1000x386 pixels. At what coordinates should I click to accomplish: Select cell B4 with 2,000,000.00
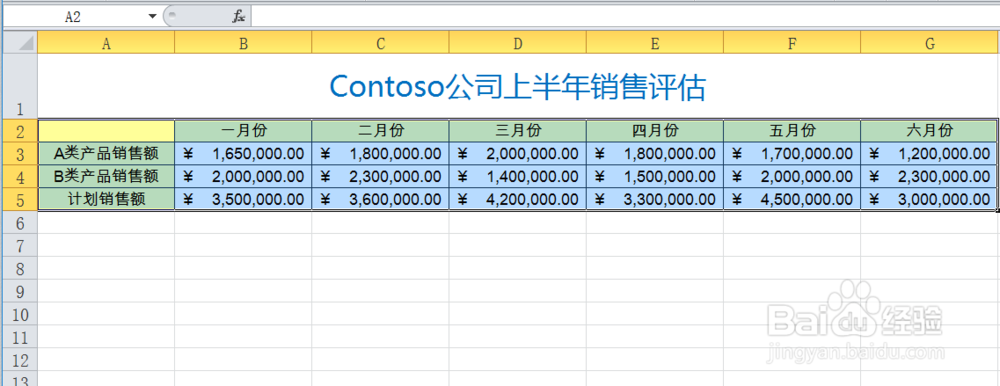(243, 176)
